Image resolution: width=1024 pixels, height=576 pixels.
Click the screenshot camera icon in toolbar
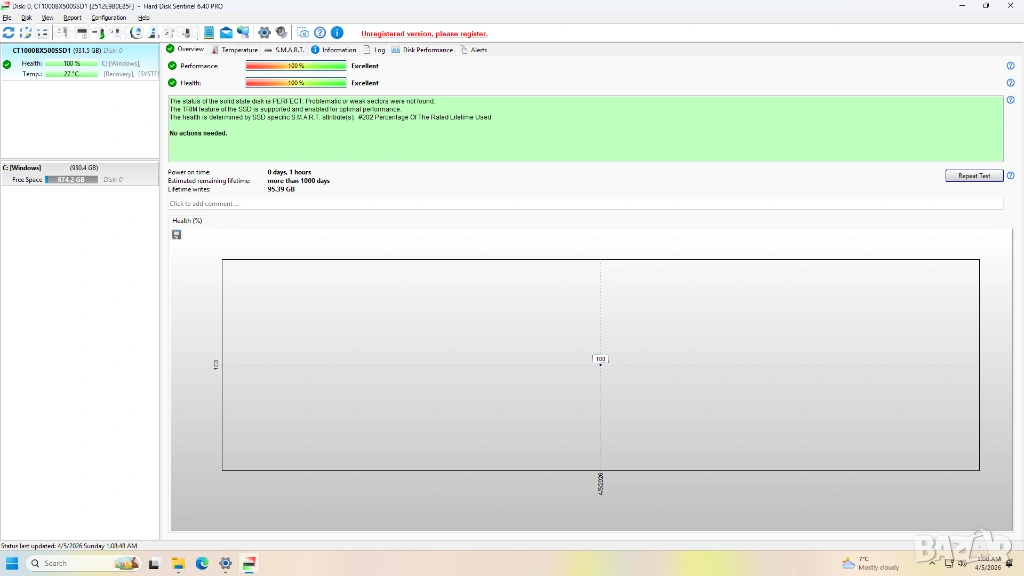[x=303, y=33]
